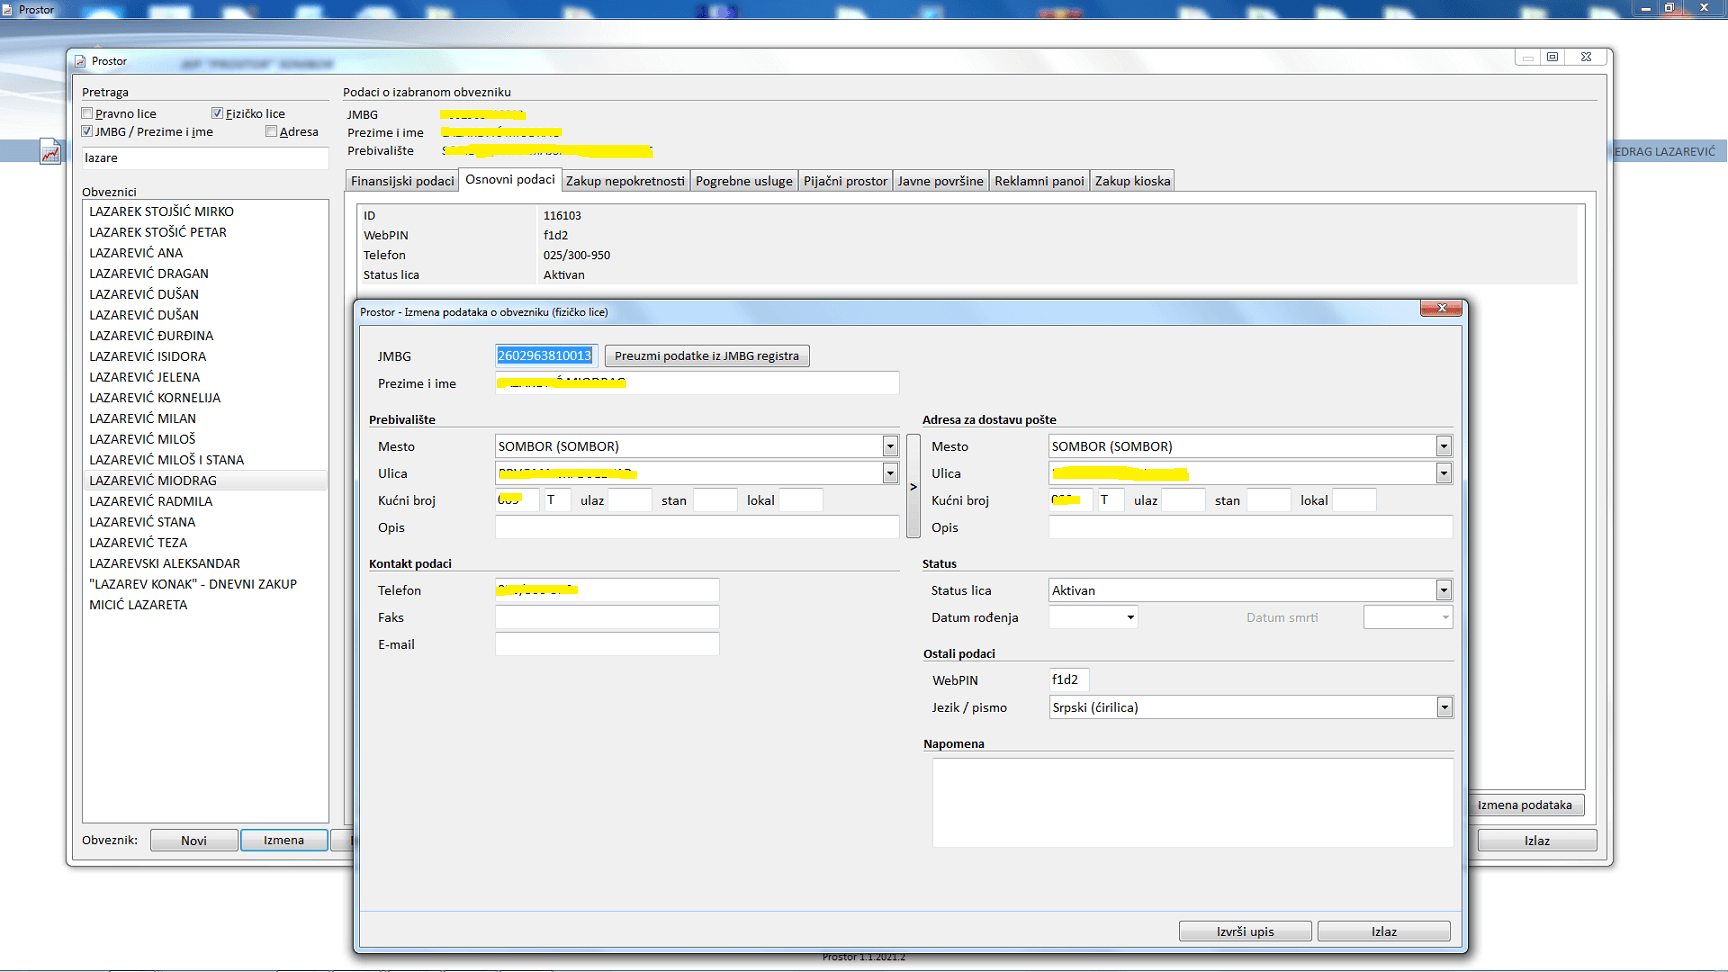Open the Osnovni podaci tab
Screen dimensions: 1728x972
[x=510, y=180]
